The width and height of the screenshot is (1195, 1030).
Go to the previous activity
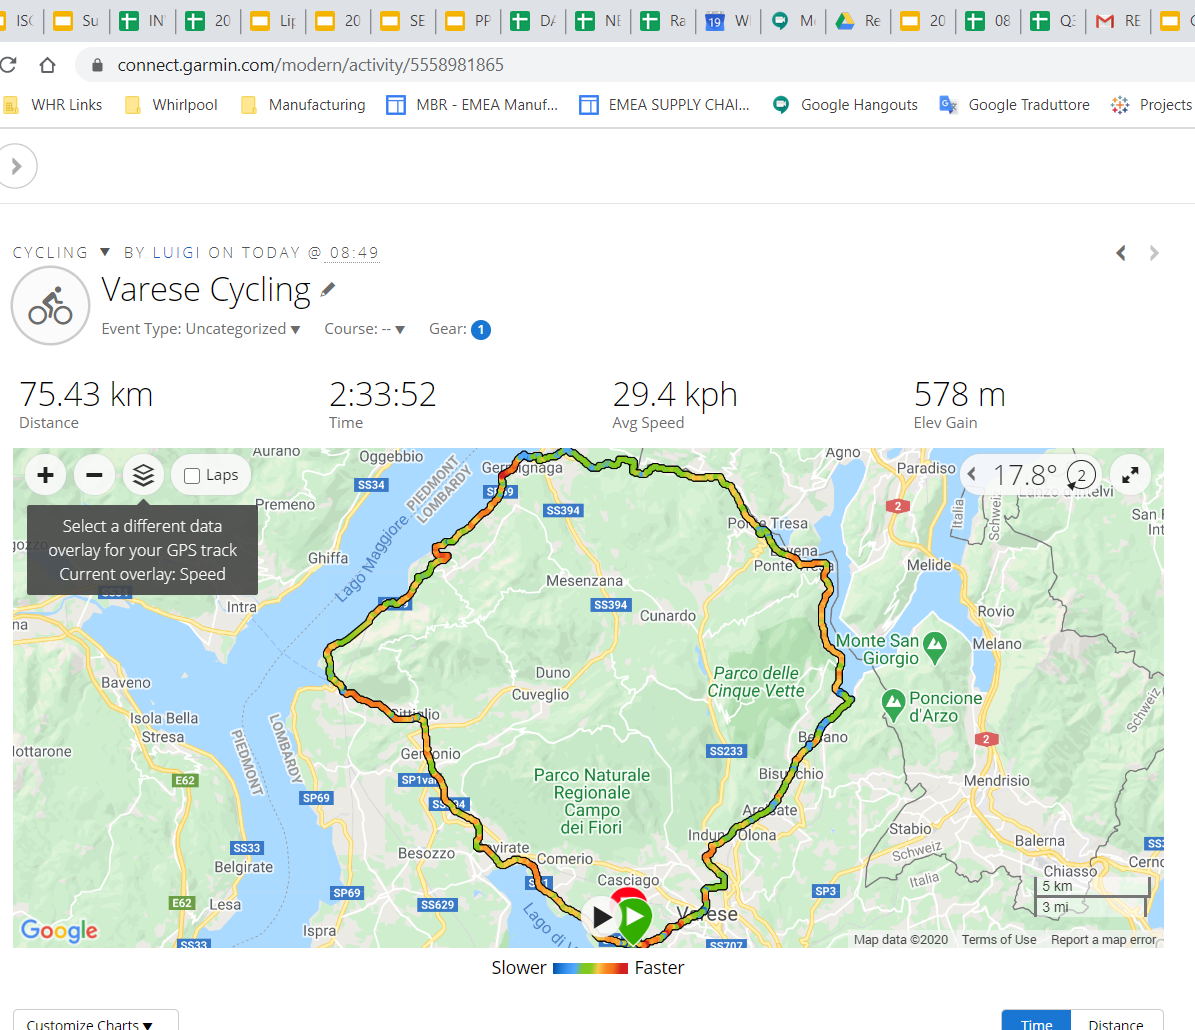tap(1121, 253)
